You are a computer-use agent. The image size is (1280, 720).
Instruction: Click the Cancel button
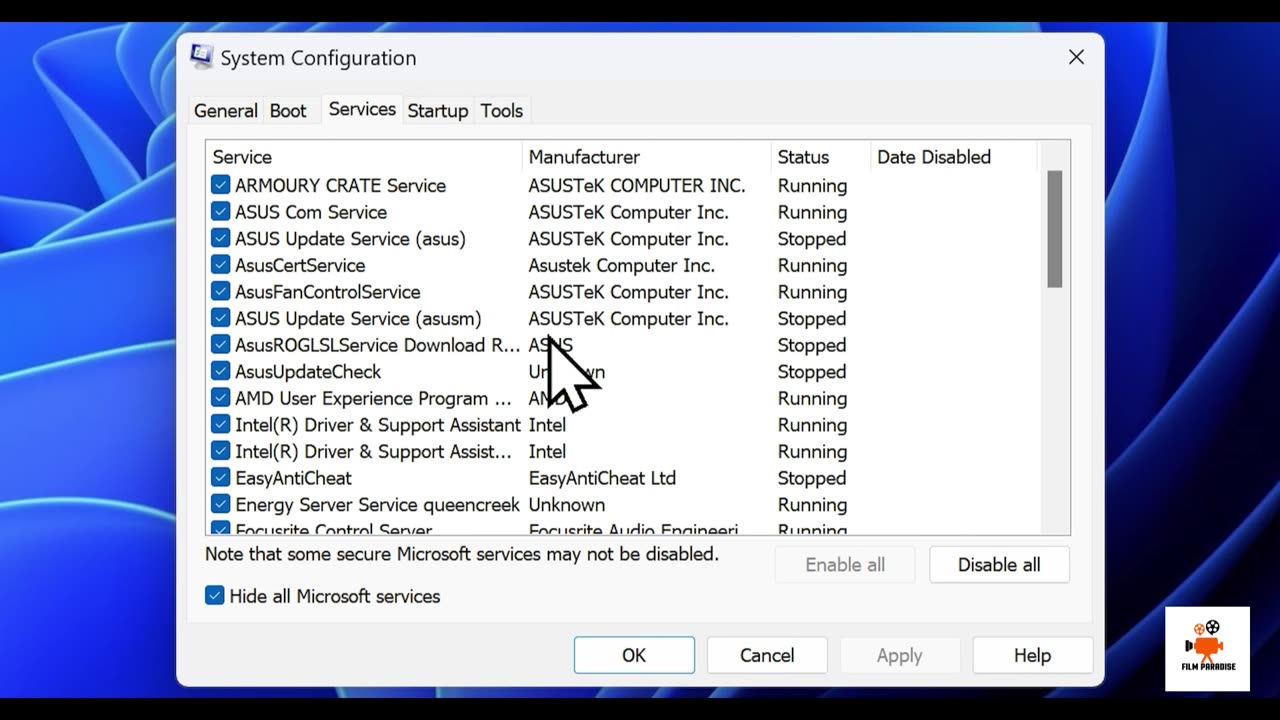pyautogui.click(x=767, y=655)
